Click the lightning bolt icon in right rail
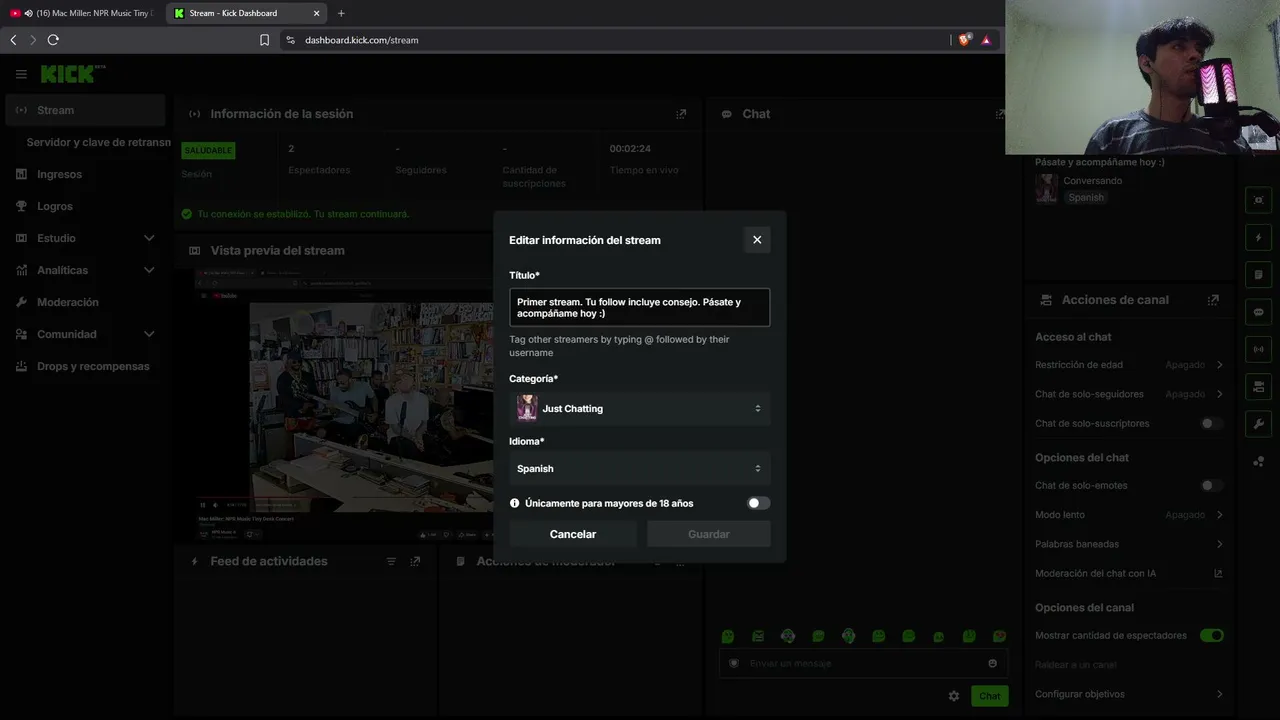Screen dimensions: 1280x720 point(1259,238)
